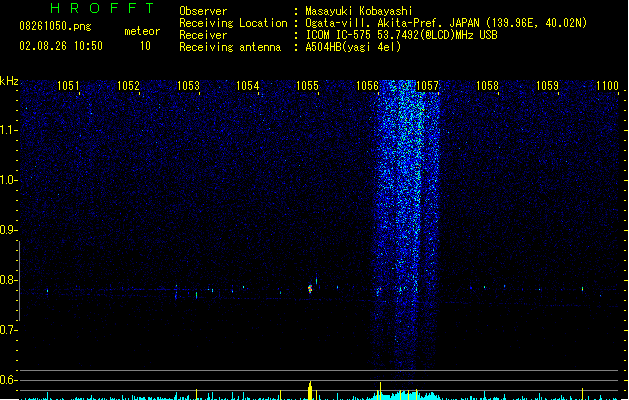This screenshot has width=629, height=400.
Task: Click the 1.1 kHz frequency label
Action: tap(8, 130)
